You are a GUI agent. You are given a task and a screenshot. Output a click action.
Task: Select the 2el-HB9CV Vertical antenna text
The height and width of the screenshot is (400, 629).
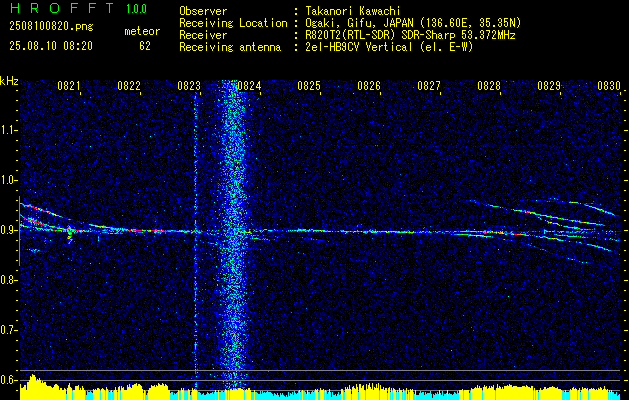[389, 47]
